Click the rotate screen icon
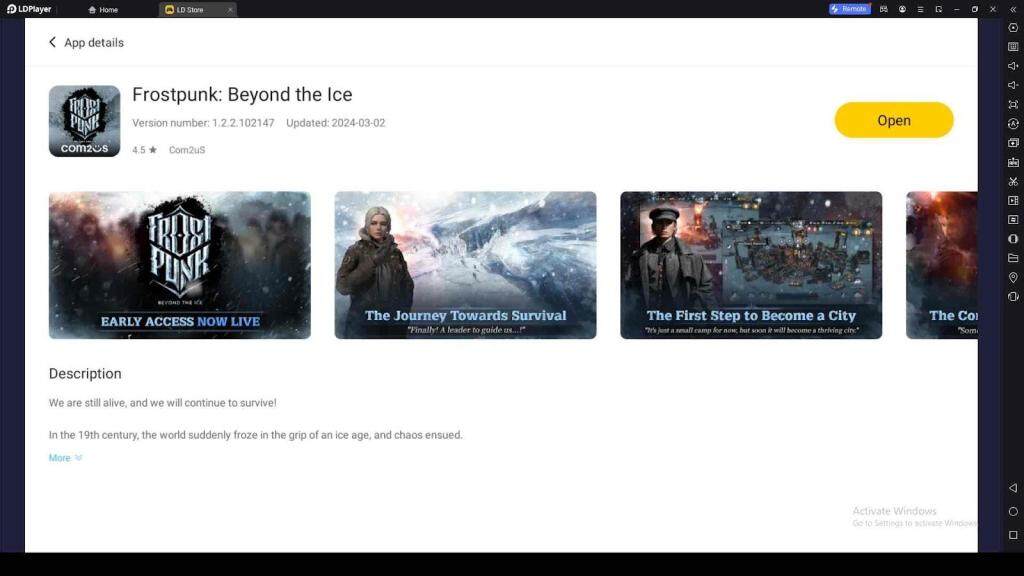Viewport: 1024px width, 576px height. [1013, 296]
